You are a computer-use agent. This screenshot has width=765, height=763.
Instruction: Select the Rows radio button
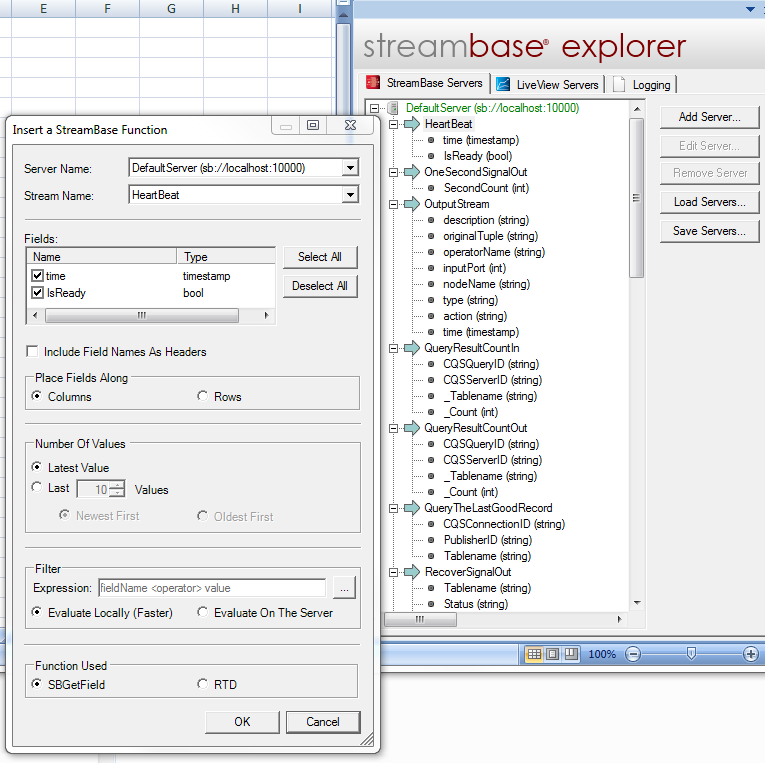click(202, 396)
